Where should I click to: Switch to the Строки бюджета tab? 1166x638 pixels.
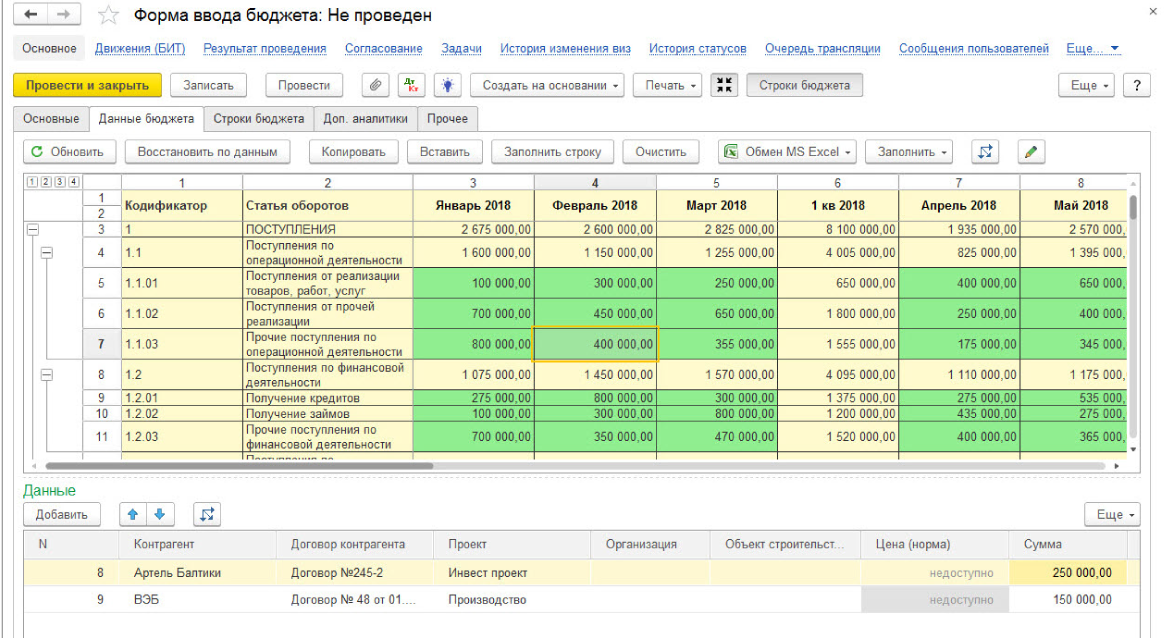pos(259,119)
